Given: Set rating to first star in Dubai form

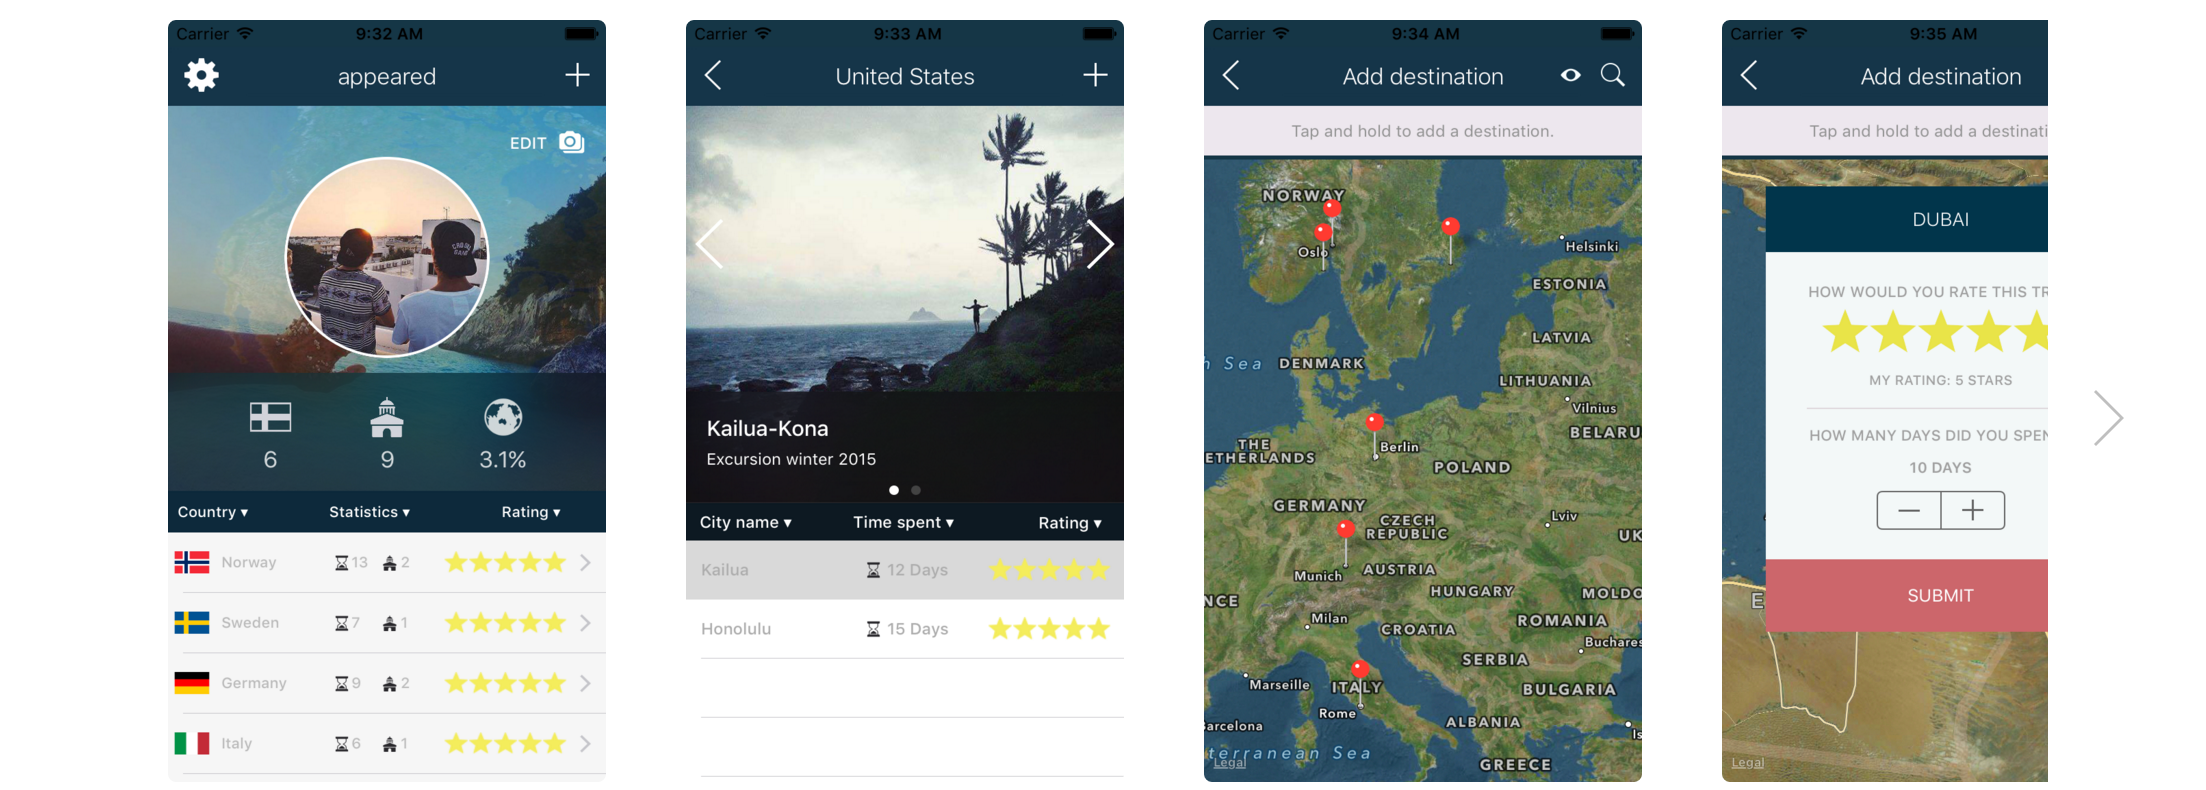Looking at the screenshot, I should click(x=1845, y=331).
